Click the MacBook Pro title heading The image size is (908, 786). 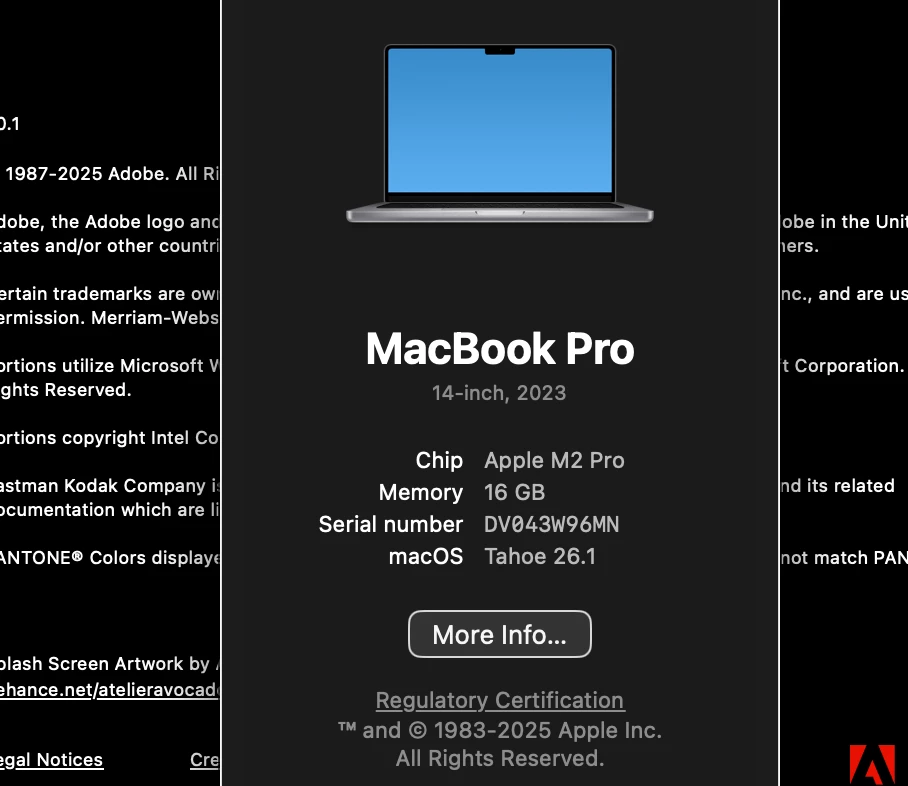coord(500,349)
